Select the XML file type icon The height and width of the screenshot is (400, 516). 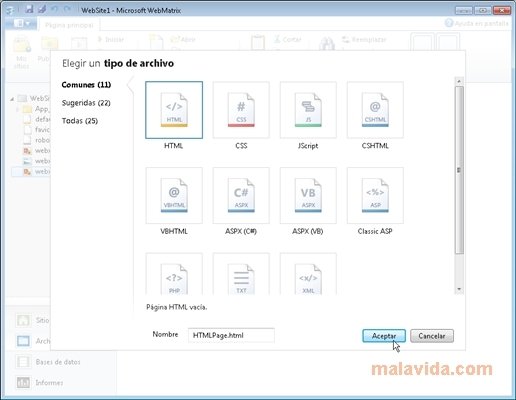pyautogui.click(x=308, y=274)
